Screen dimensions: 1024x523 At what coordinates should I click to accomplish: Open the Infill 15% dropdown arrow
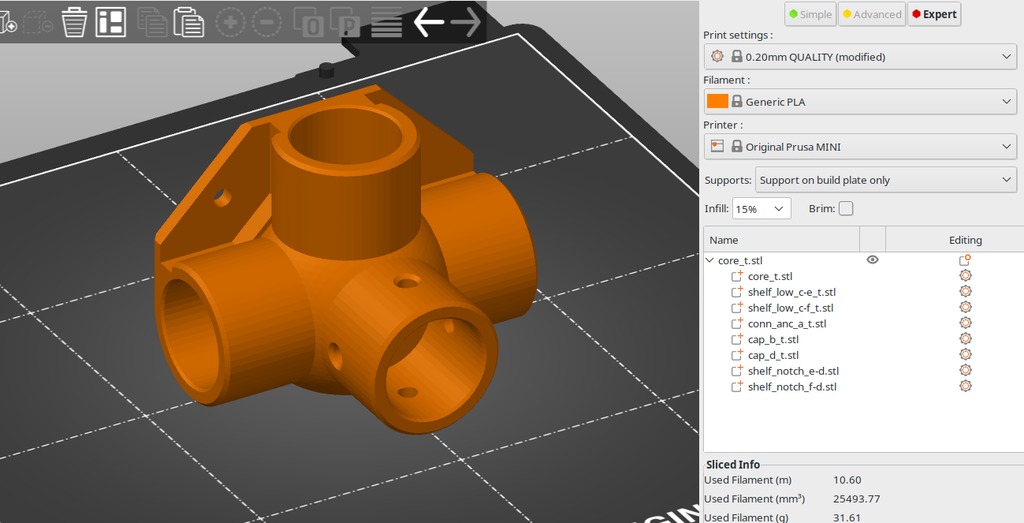click(x=778, y=208)
